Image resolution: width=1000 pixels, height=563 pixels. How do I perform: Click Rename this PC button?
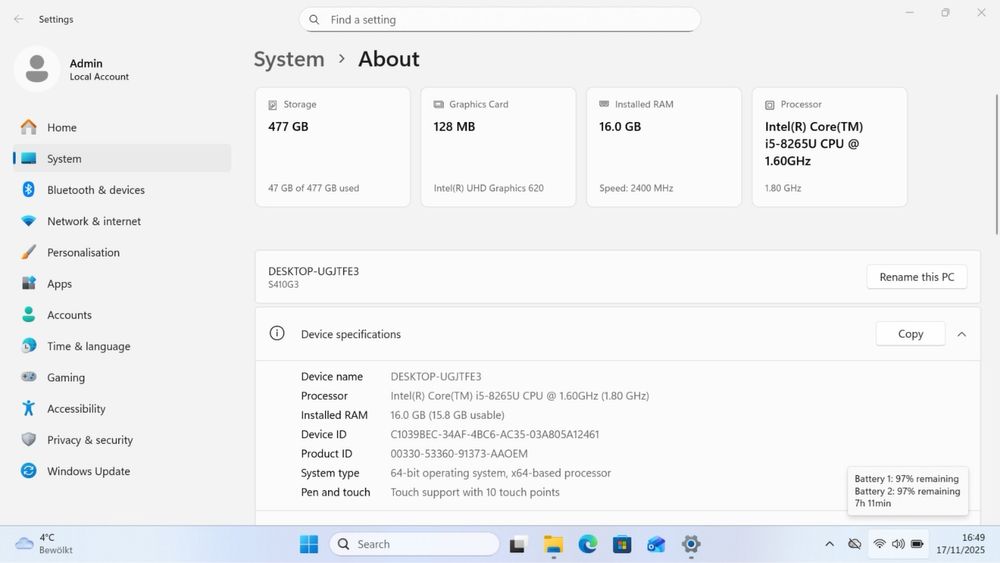[x=916, y=277]
